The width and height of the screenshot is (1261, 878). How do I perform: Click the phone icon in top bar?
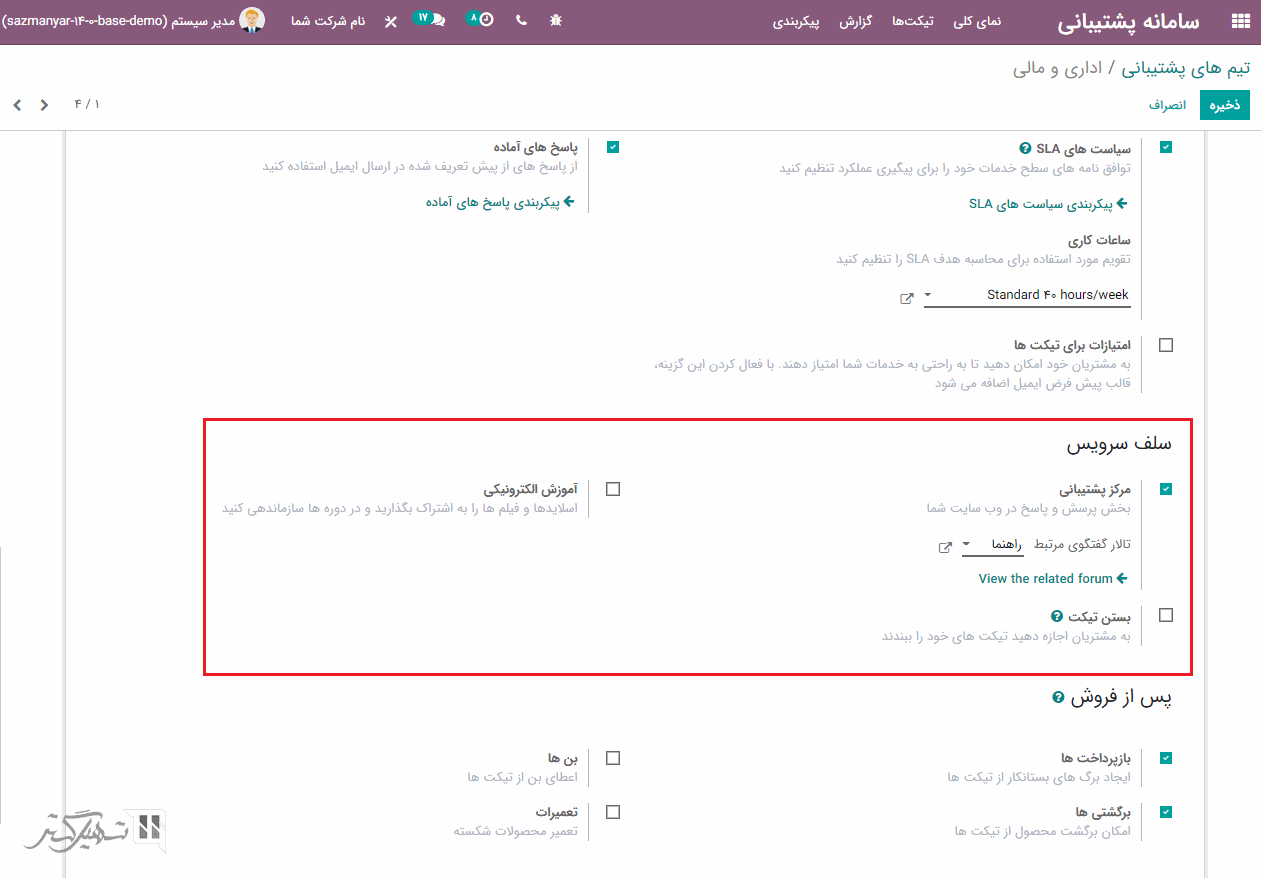pos(521,20)
